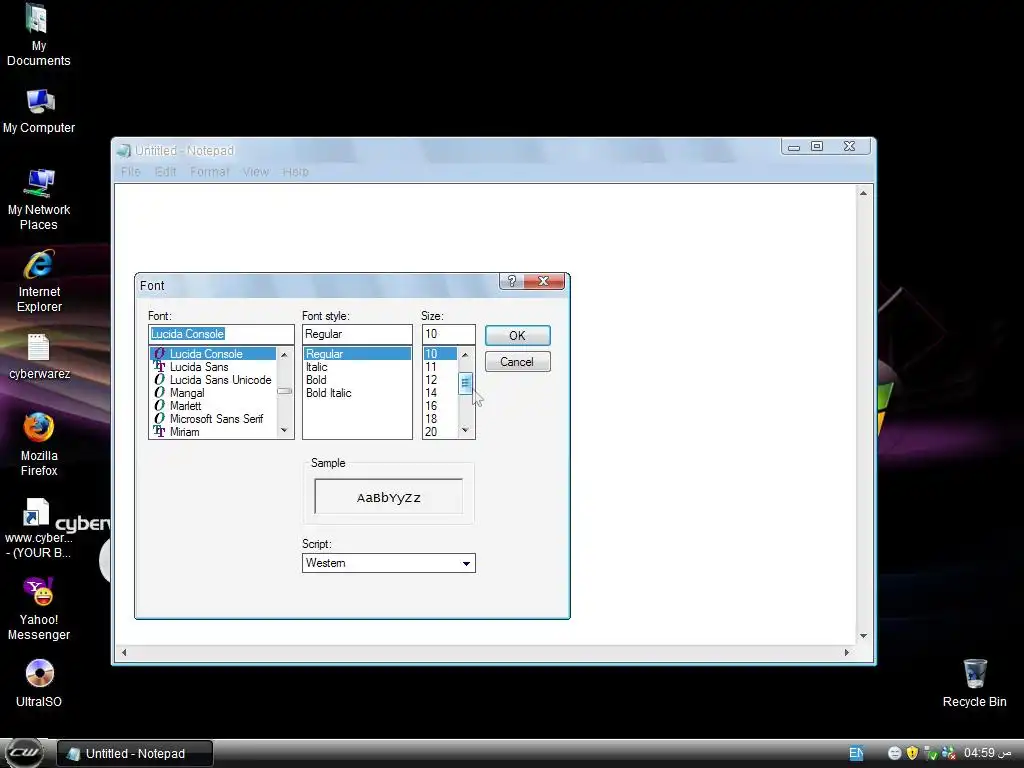Viewport: 1024px width, 768px height.
Task: Select size 10 in list
Action: tap(440, 353)
